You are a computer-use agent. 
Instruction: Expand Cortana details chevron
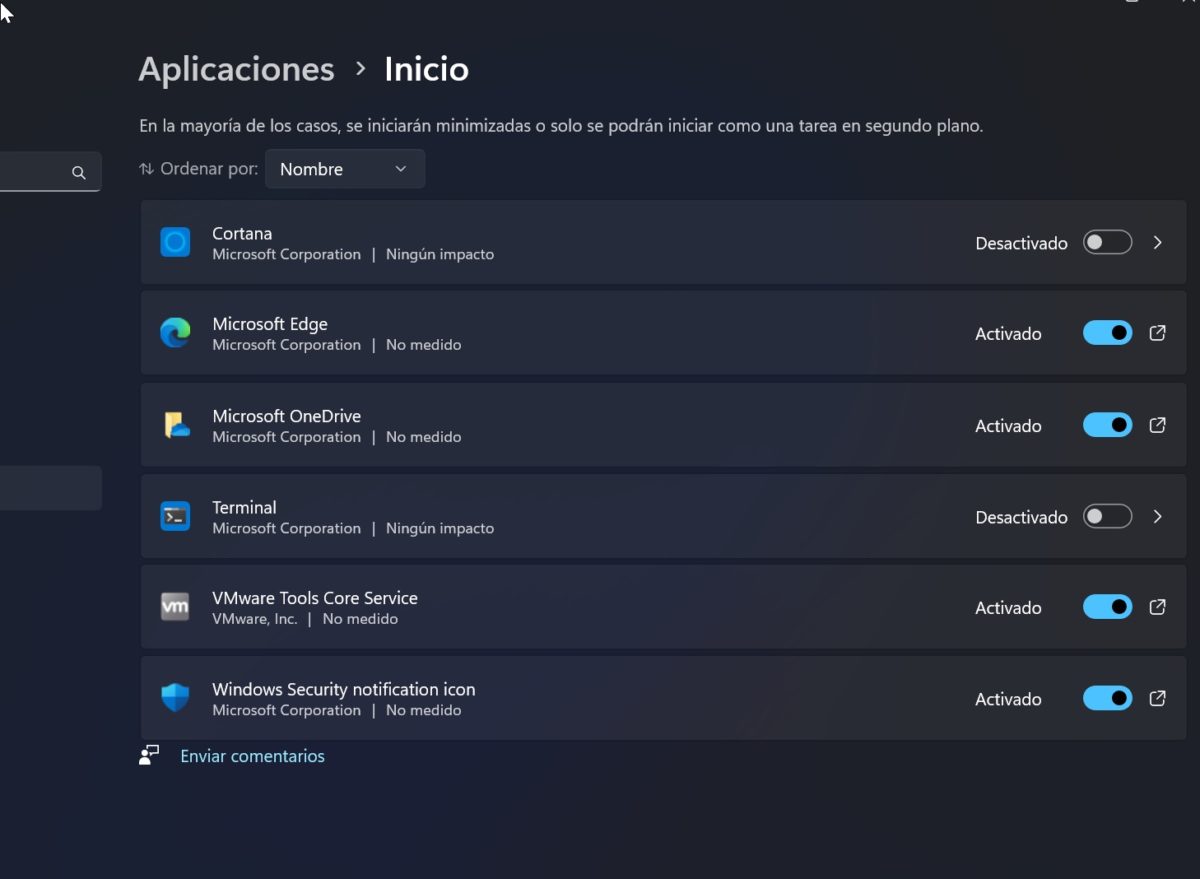coord(1157,242)
